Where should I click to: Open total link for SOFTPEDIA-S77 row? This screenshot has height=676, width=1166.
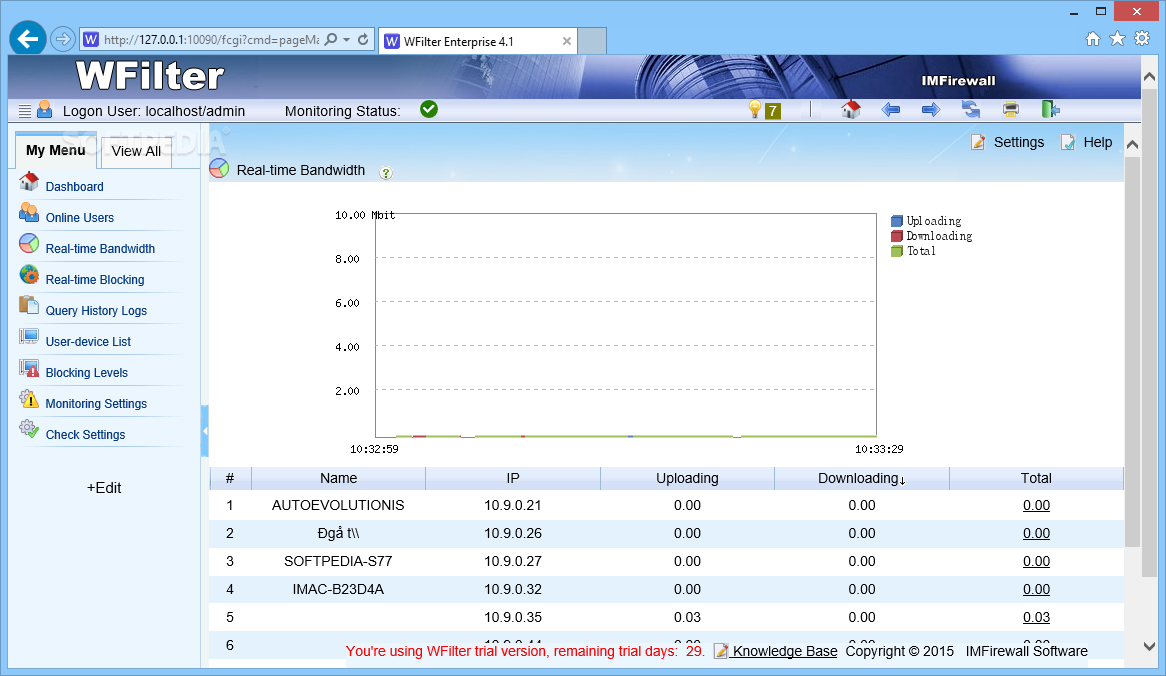[1036, 561]
